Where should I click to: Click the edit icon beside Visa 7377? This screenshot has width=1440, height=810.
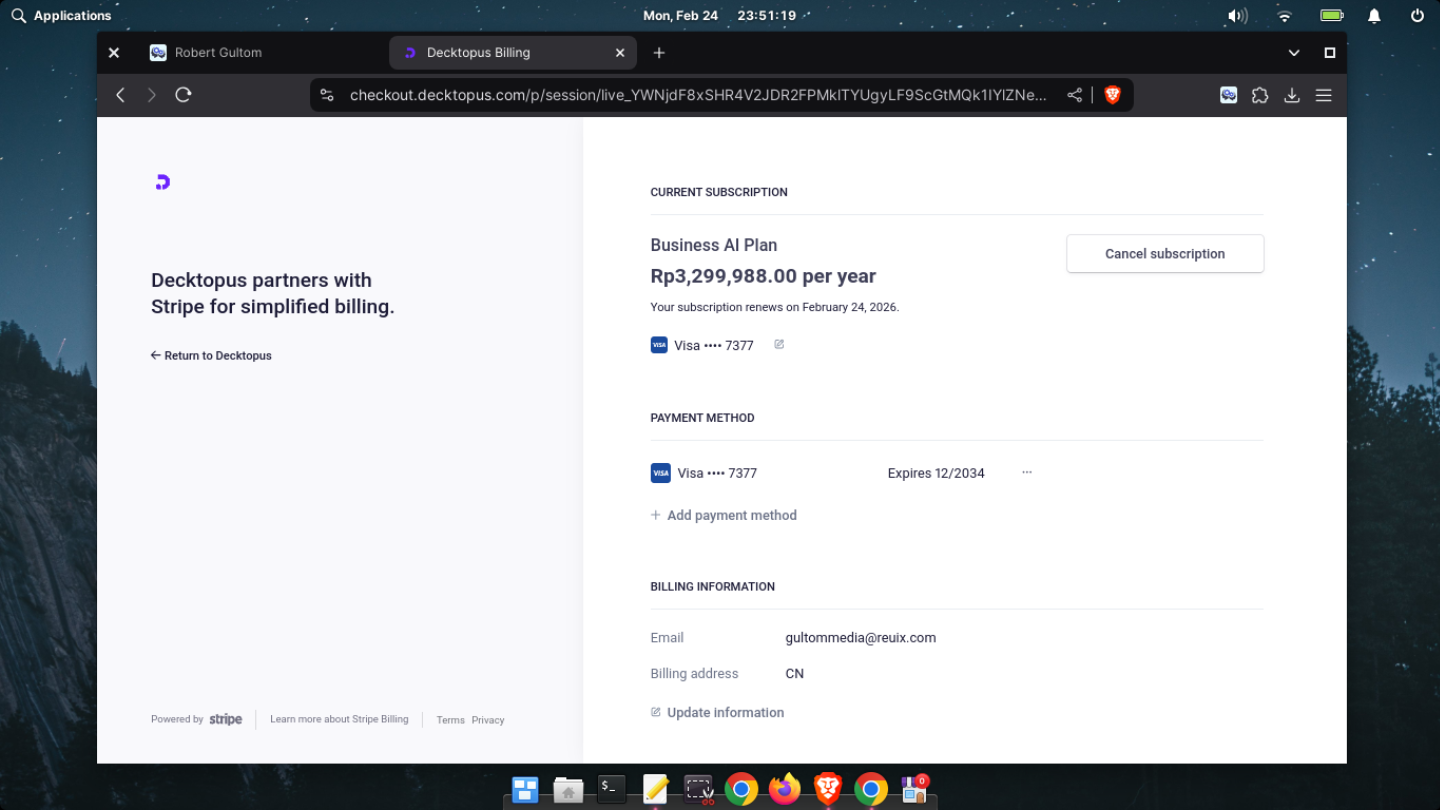click(779, 345)
